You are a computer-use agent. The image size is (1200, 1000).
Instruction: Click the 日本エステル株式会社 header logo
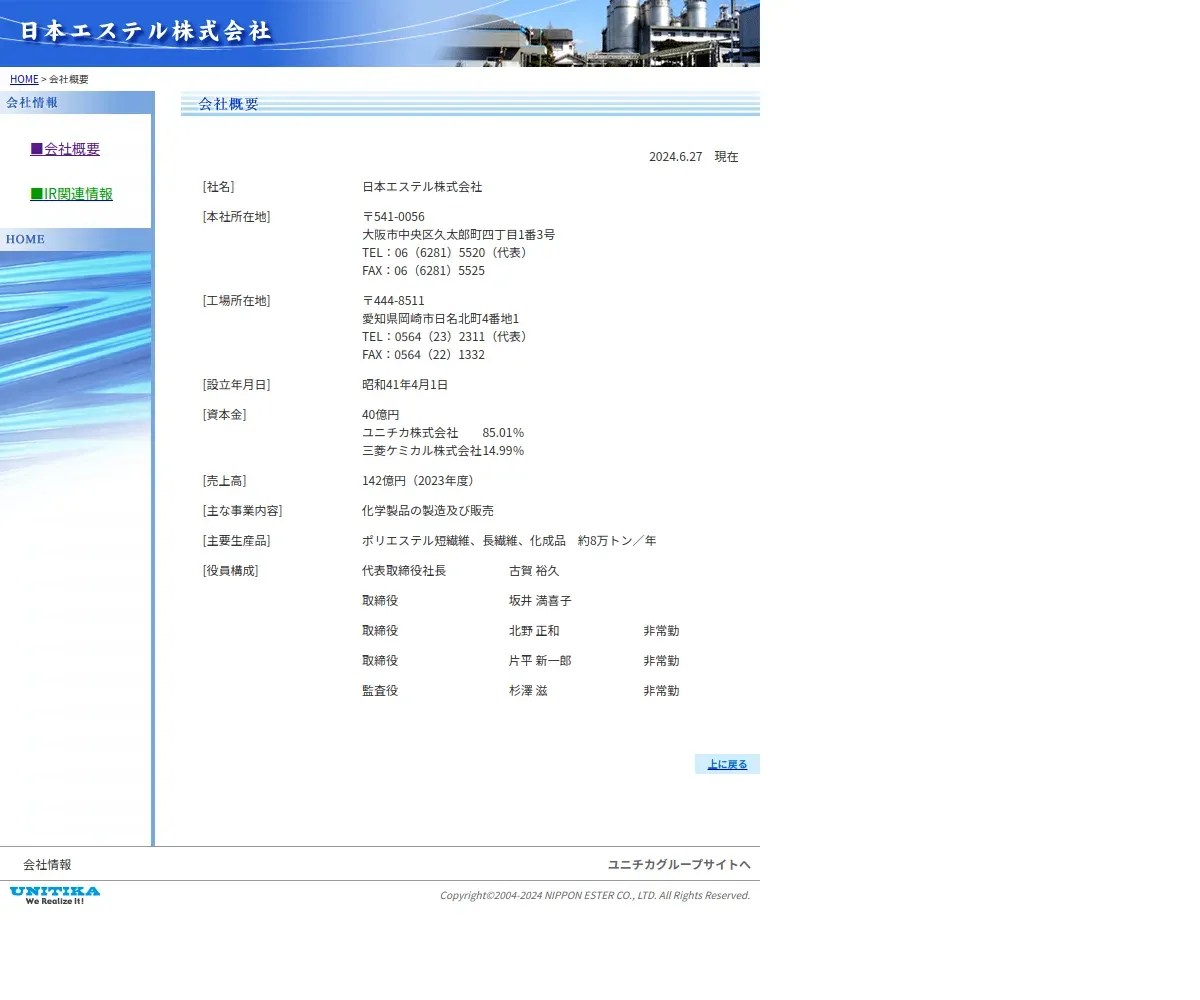point(146,31)
